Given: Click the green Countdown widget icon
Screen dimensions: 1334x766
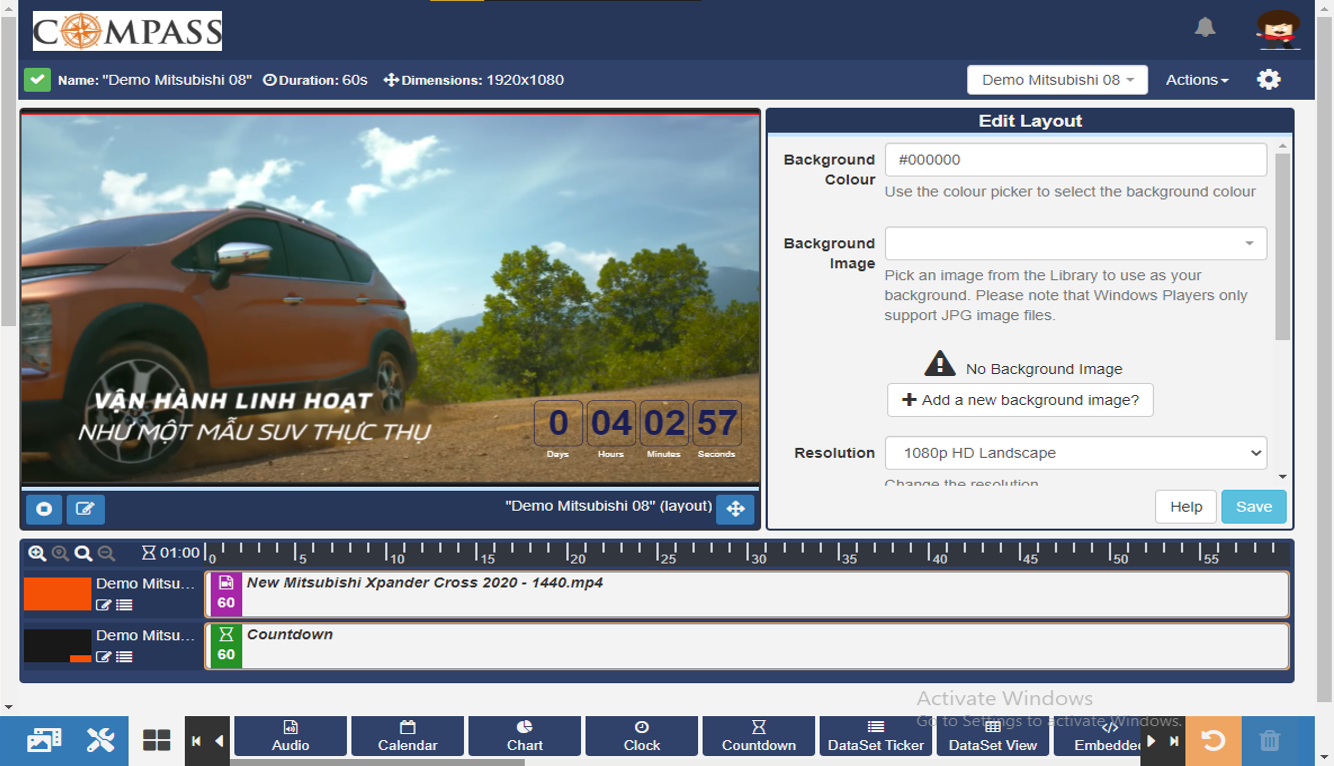Looking at the screenshot, I should point(226,646).
